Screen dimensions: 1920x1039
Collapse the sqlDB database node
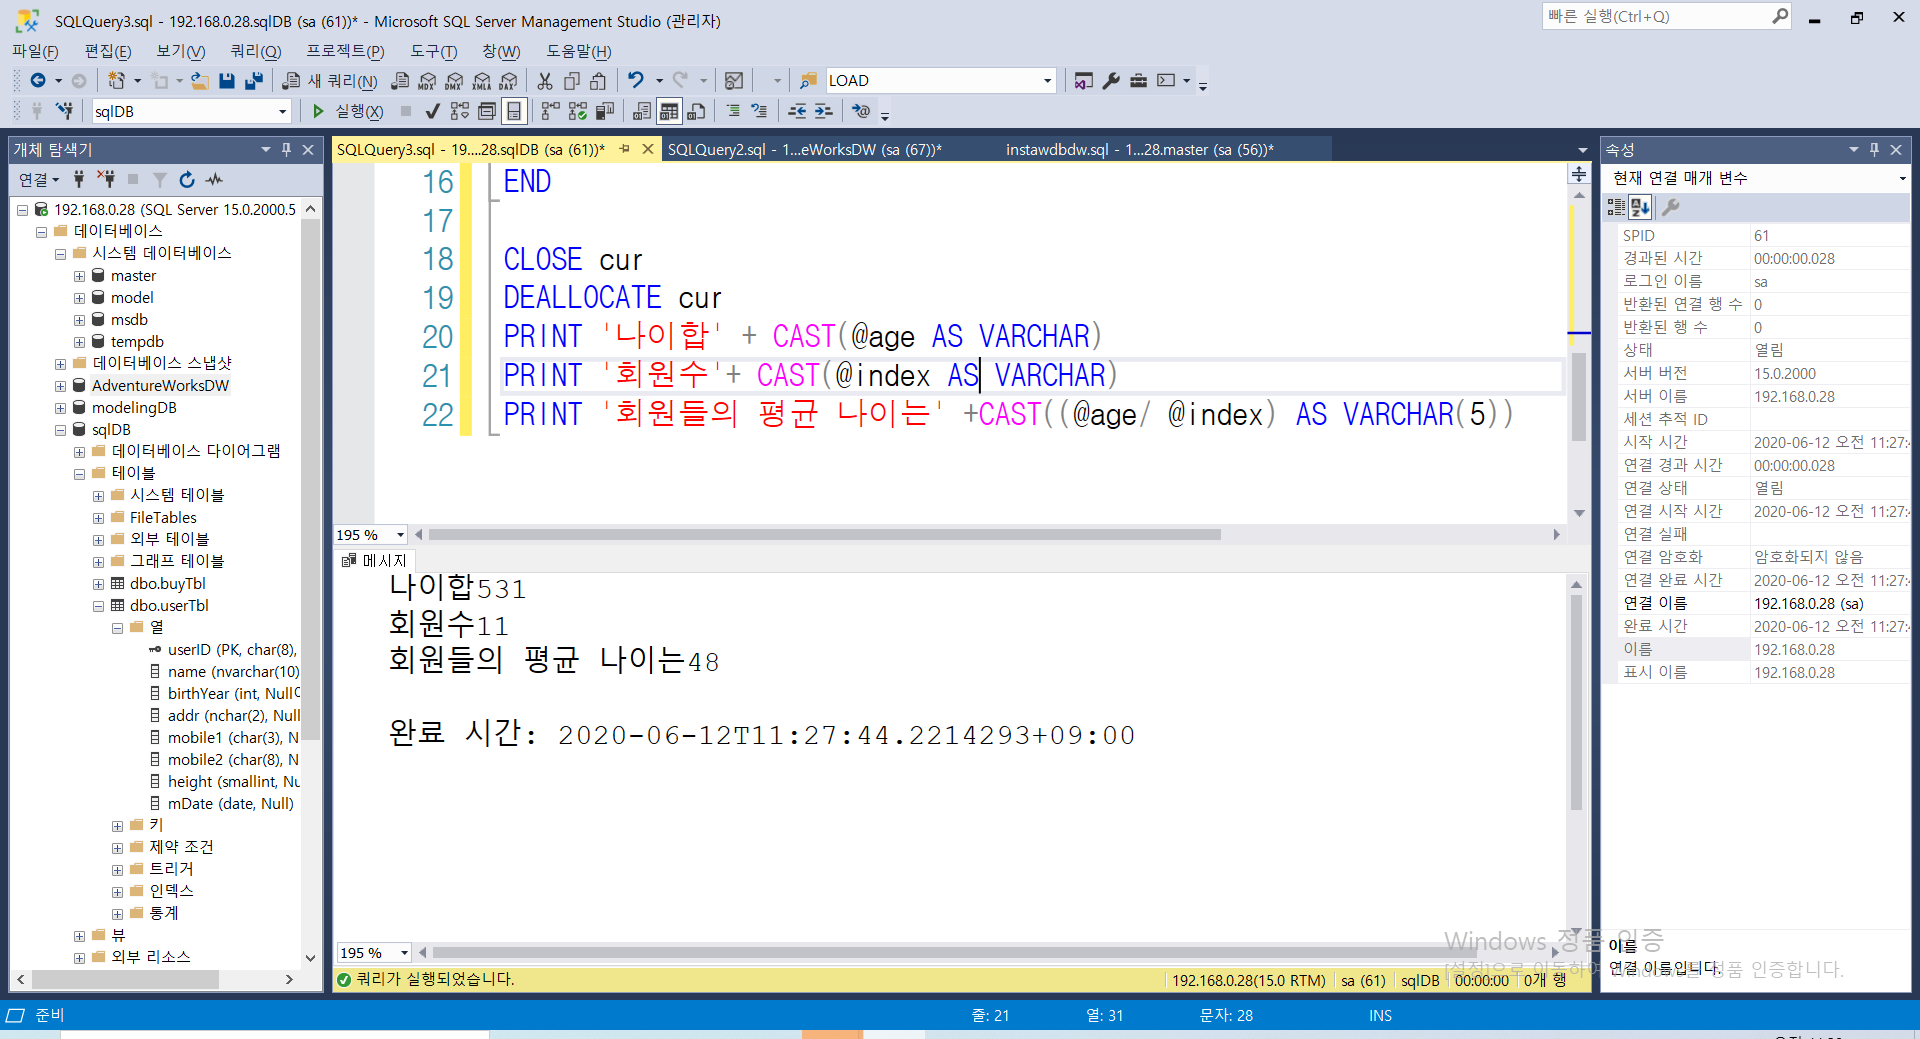(61, 430)
